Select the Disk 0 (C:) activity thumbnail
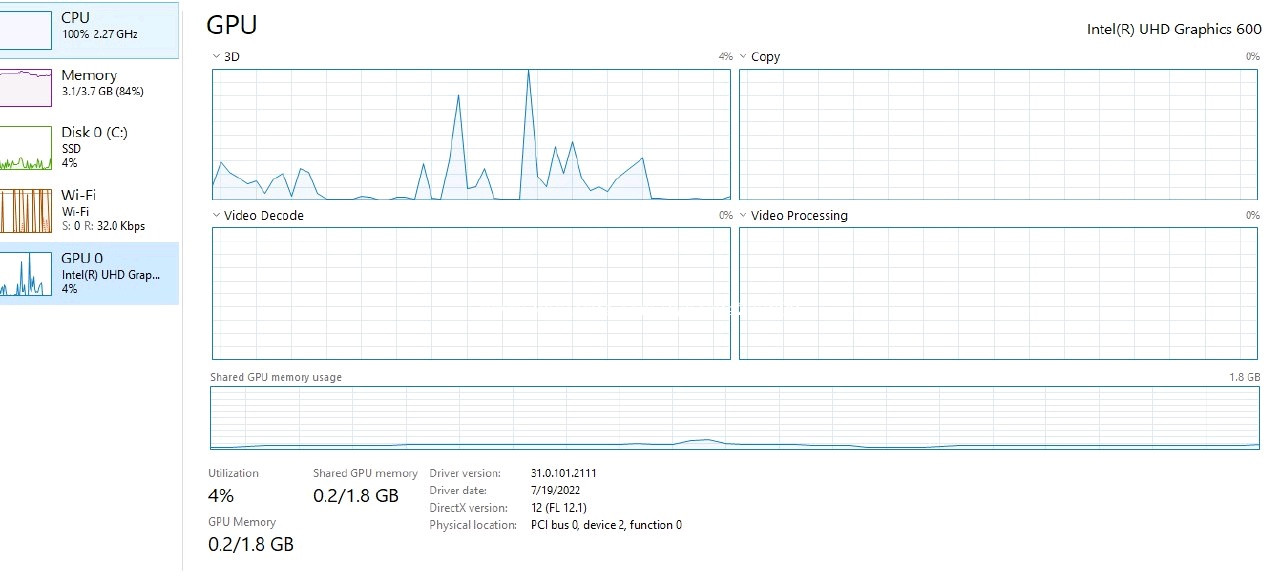The height and width of the screenshot is (587, 1280). pos(25,148)
